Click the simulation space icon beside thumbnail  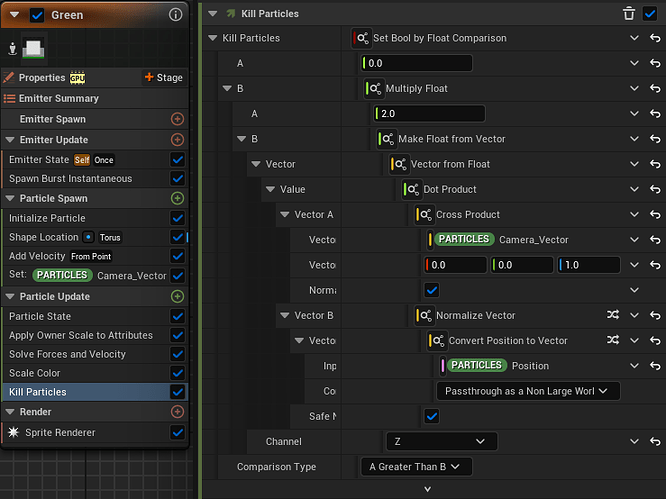pyautogui.click(x=12, y=49)
